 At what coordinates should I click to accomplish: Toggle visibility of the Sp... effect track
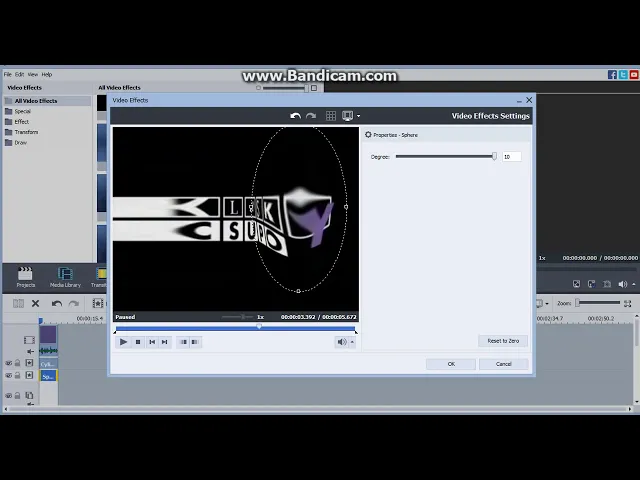click(x=9, y=375)
